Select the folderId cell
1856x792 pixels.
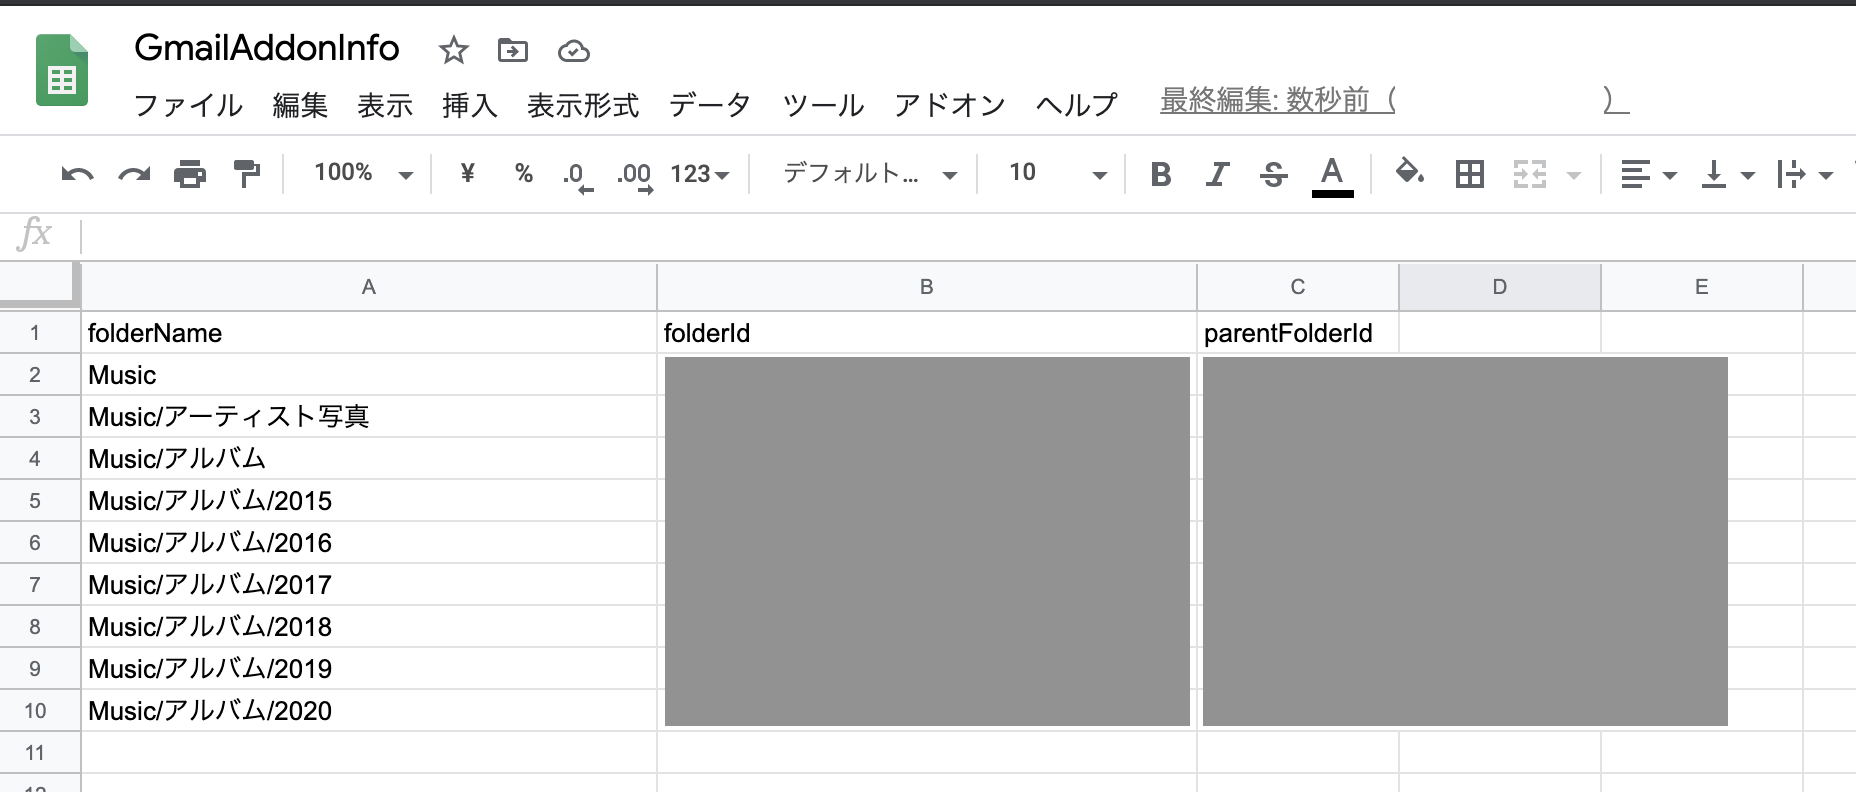coord(927,333)
